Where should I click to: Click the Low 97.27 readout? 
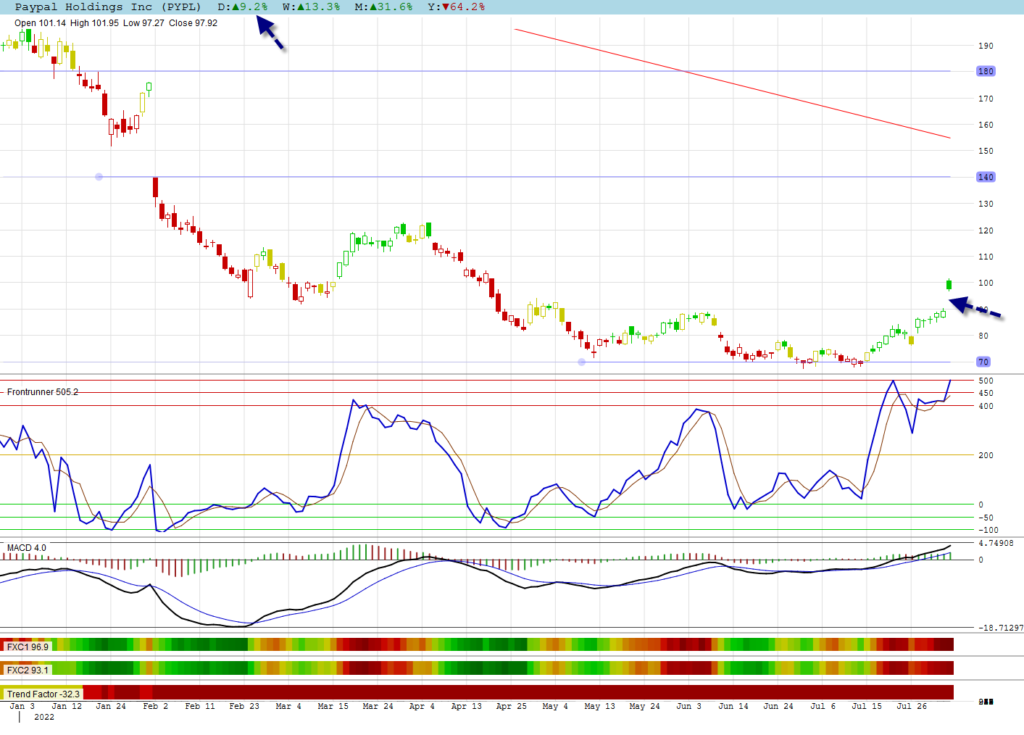[143, 23]
